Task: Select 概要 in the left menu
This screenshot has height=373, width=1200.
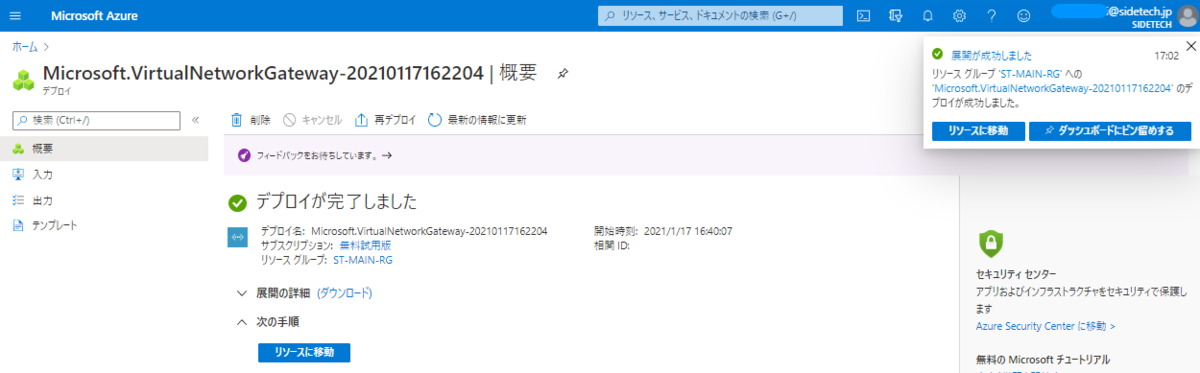Action: coord(104,148)
